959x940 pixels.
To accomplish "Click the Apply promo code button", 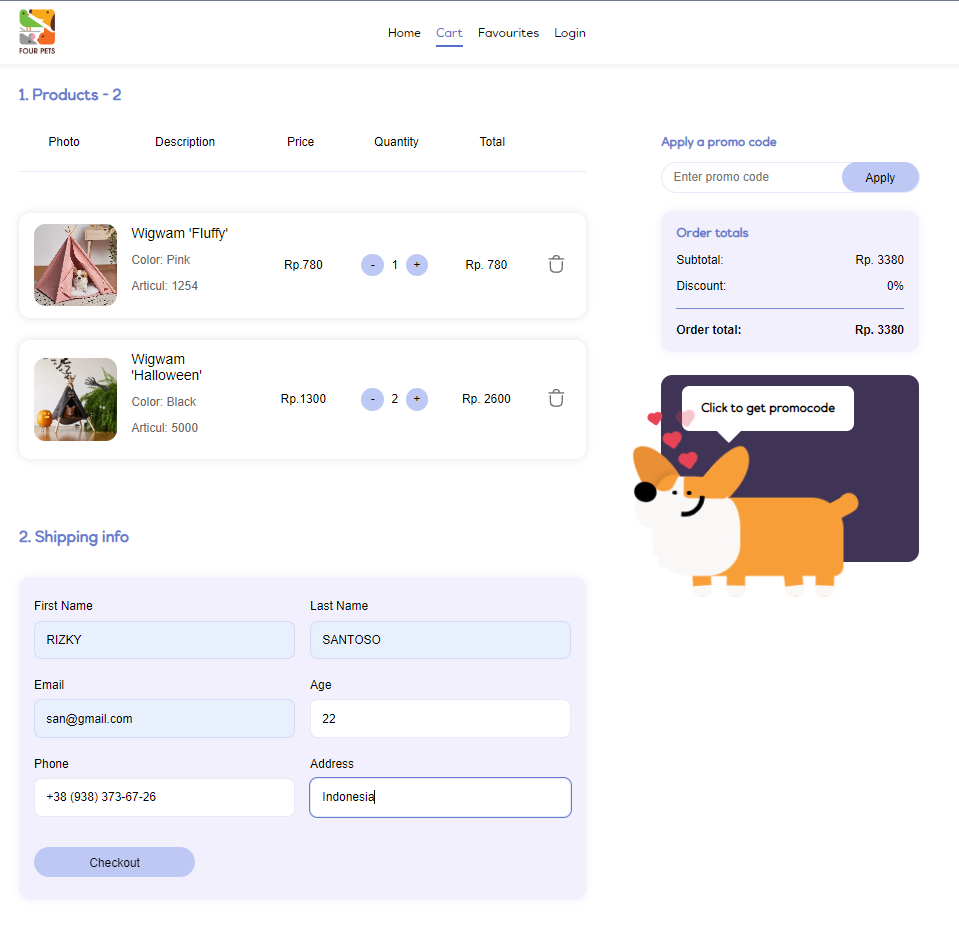I will pyautogui.click(x=879, y=177).
